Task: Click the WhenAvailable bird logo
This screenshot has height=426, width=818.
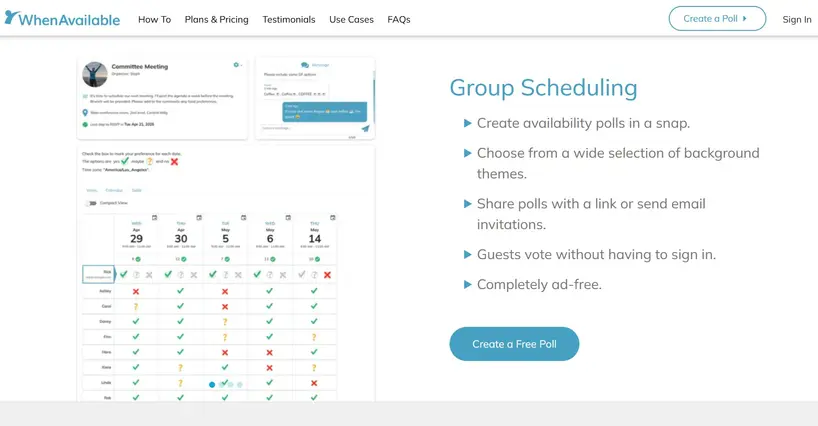Action: [x=11, y=17]
